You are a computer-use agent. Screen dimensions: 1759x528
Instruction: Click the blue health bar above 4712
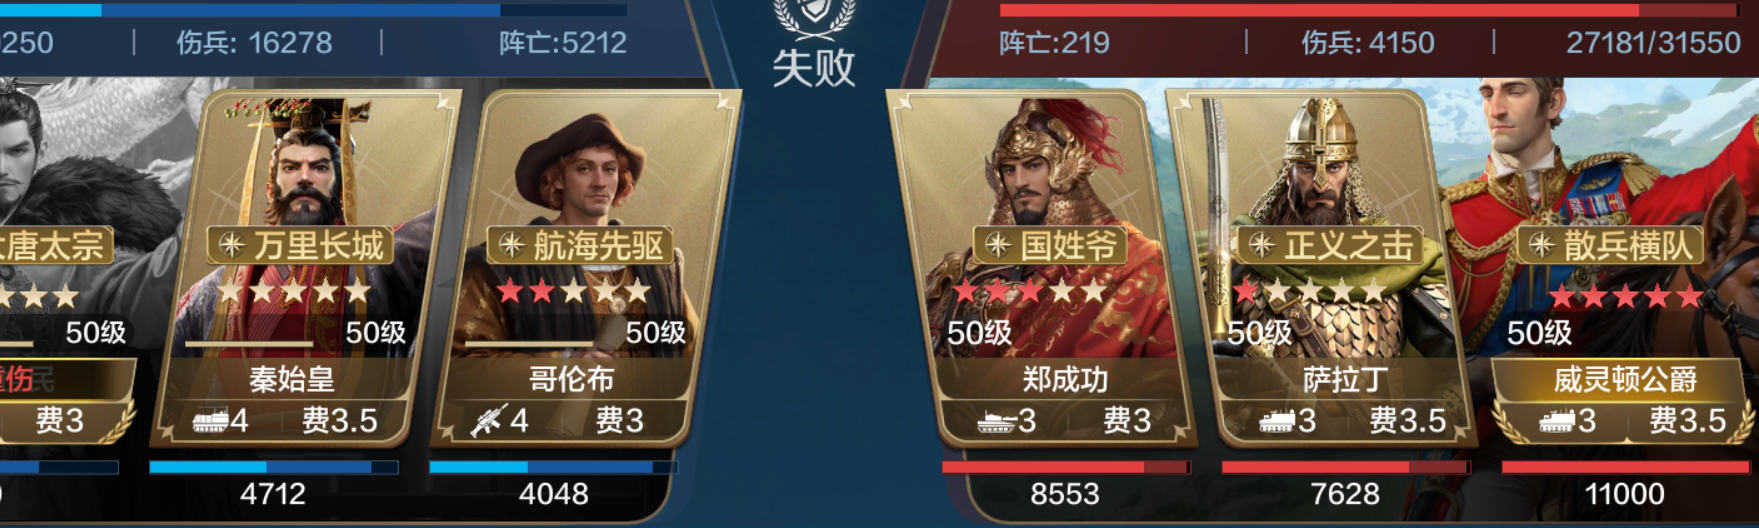[x=273, y=467]
